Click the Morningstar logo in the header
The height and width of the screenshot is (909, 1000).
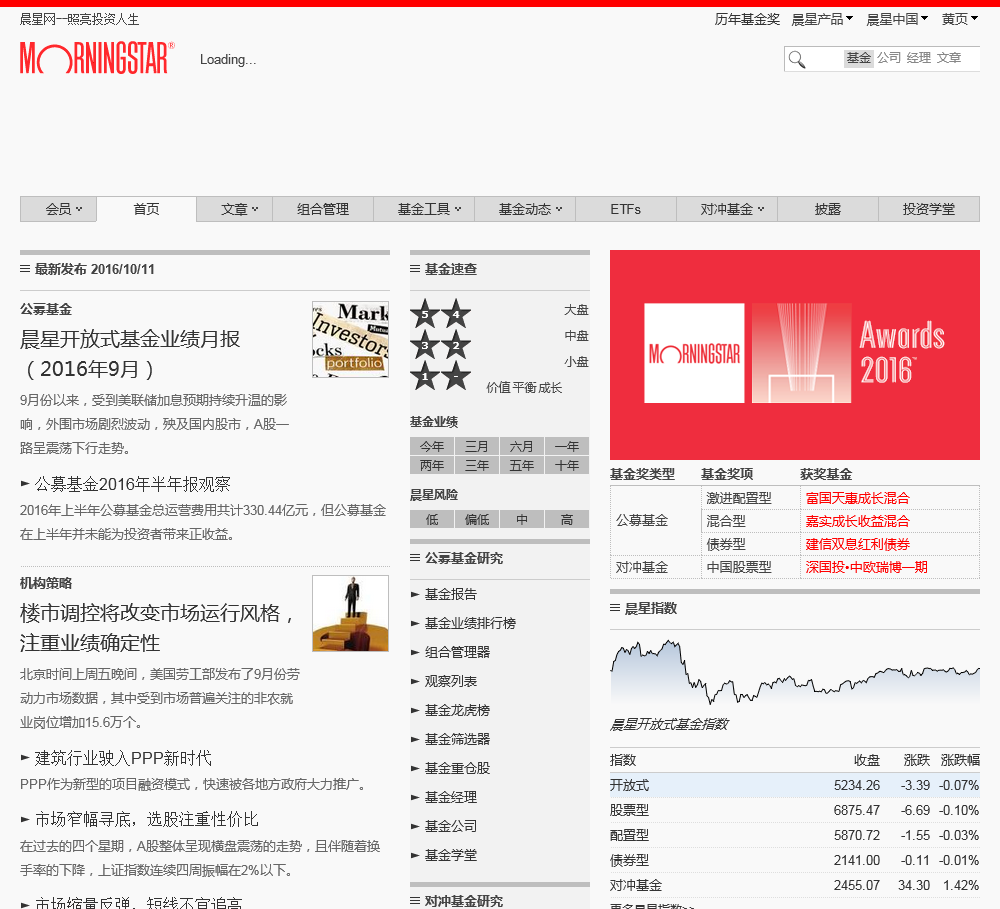click(x=97, y=58)
